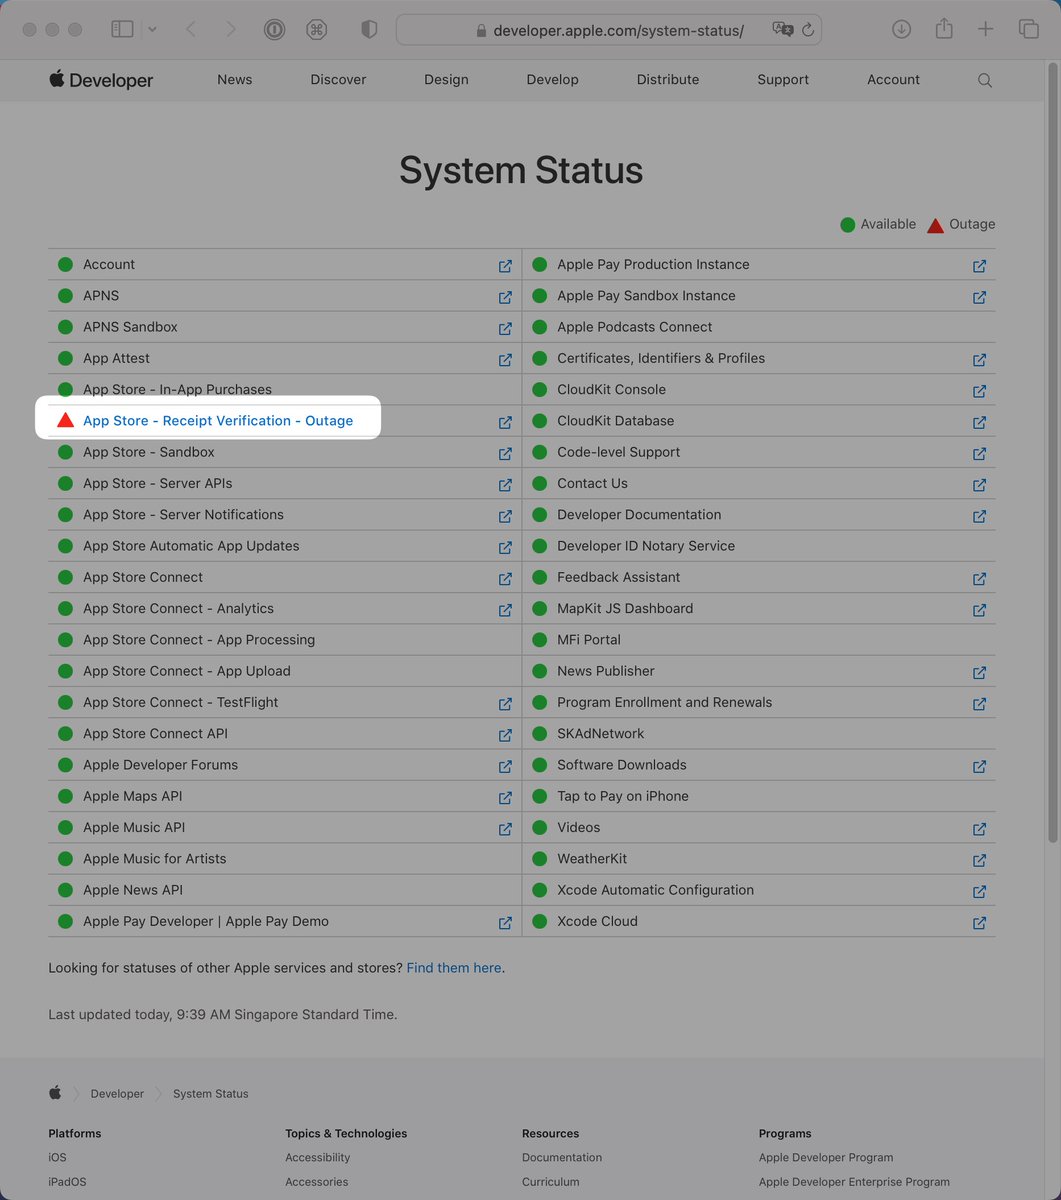
Task: Select the App Store Connect API row text
Action: tap(155, 734)
